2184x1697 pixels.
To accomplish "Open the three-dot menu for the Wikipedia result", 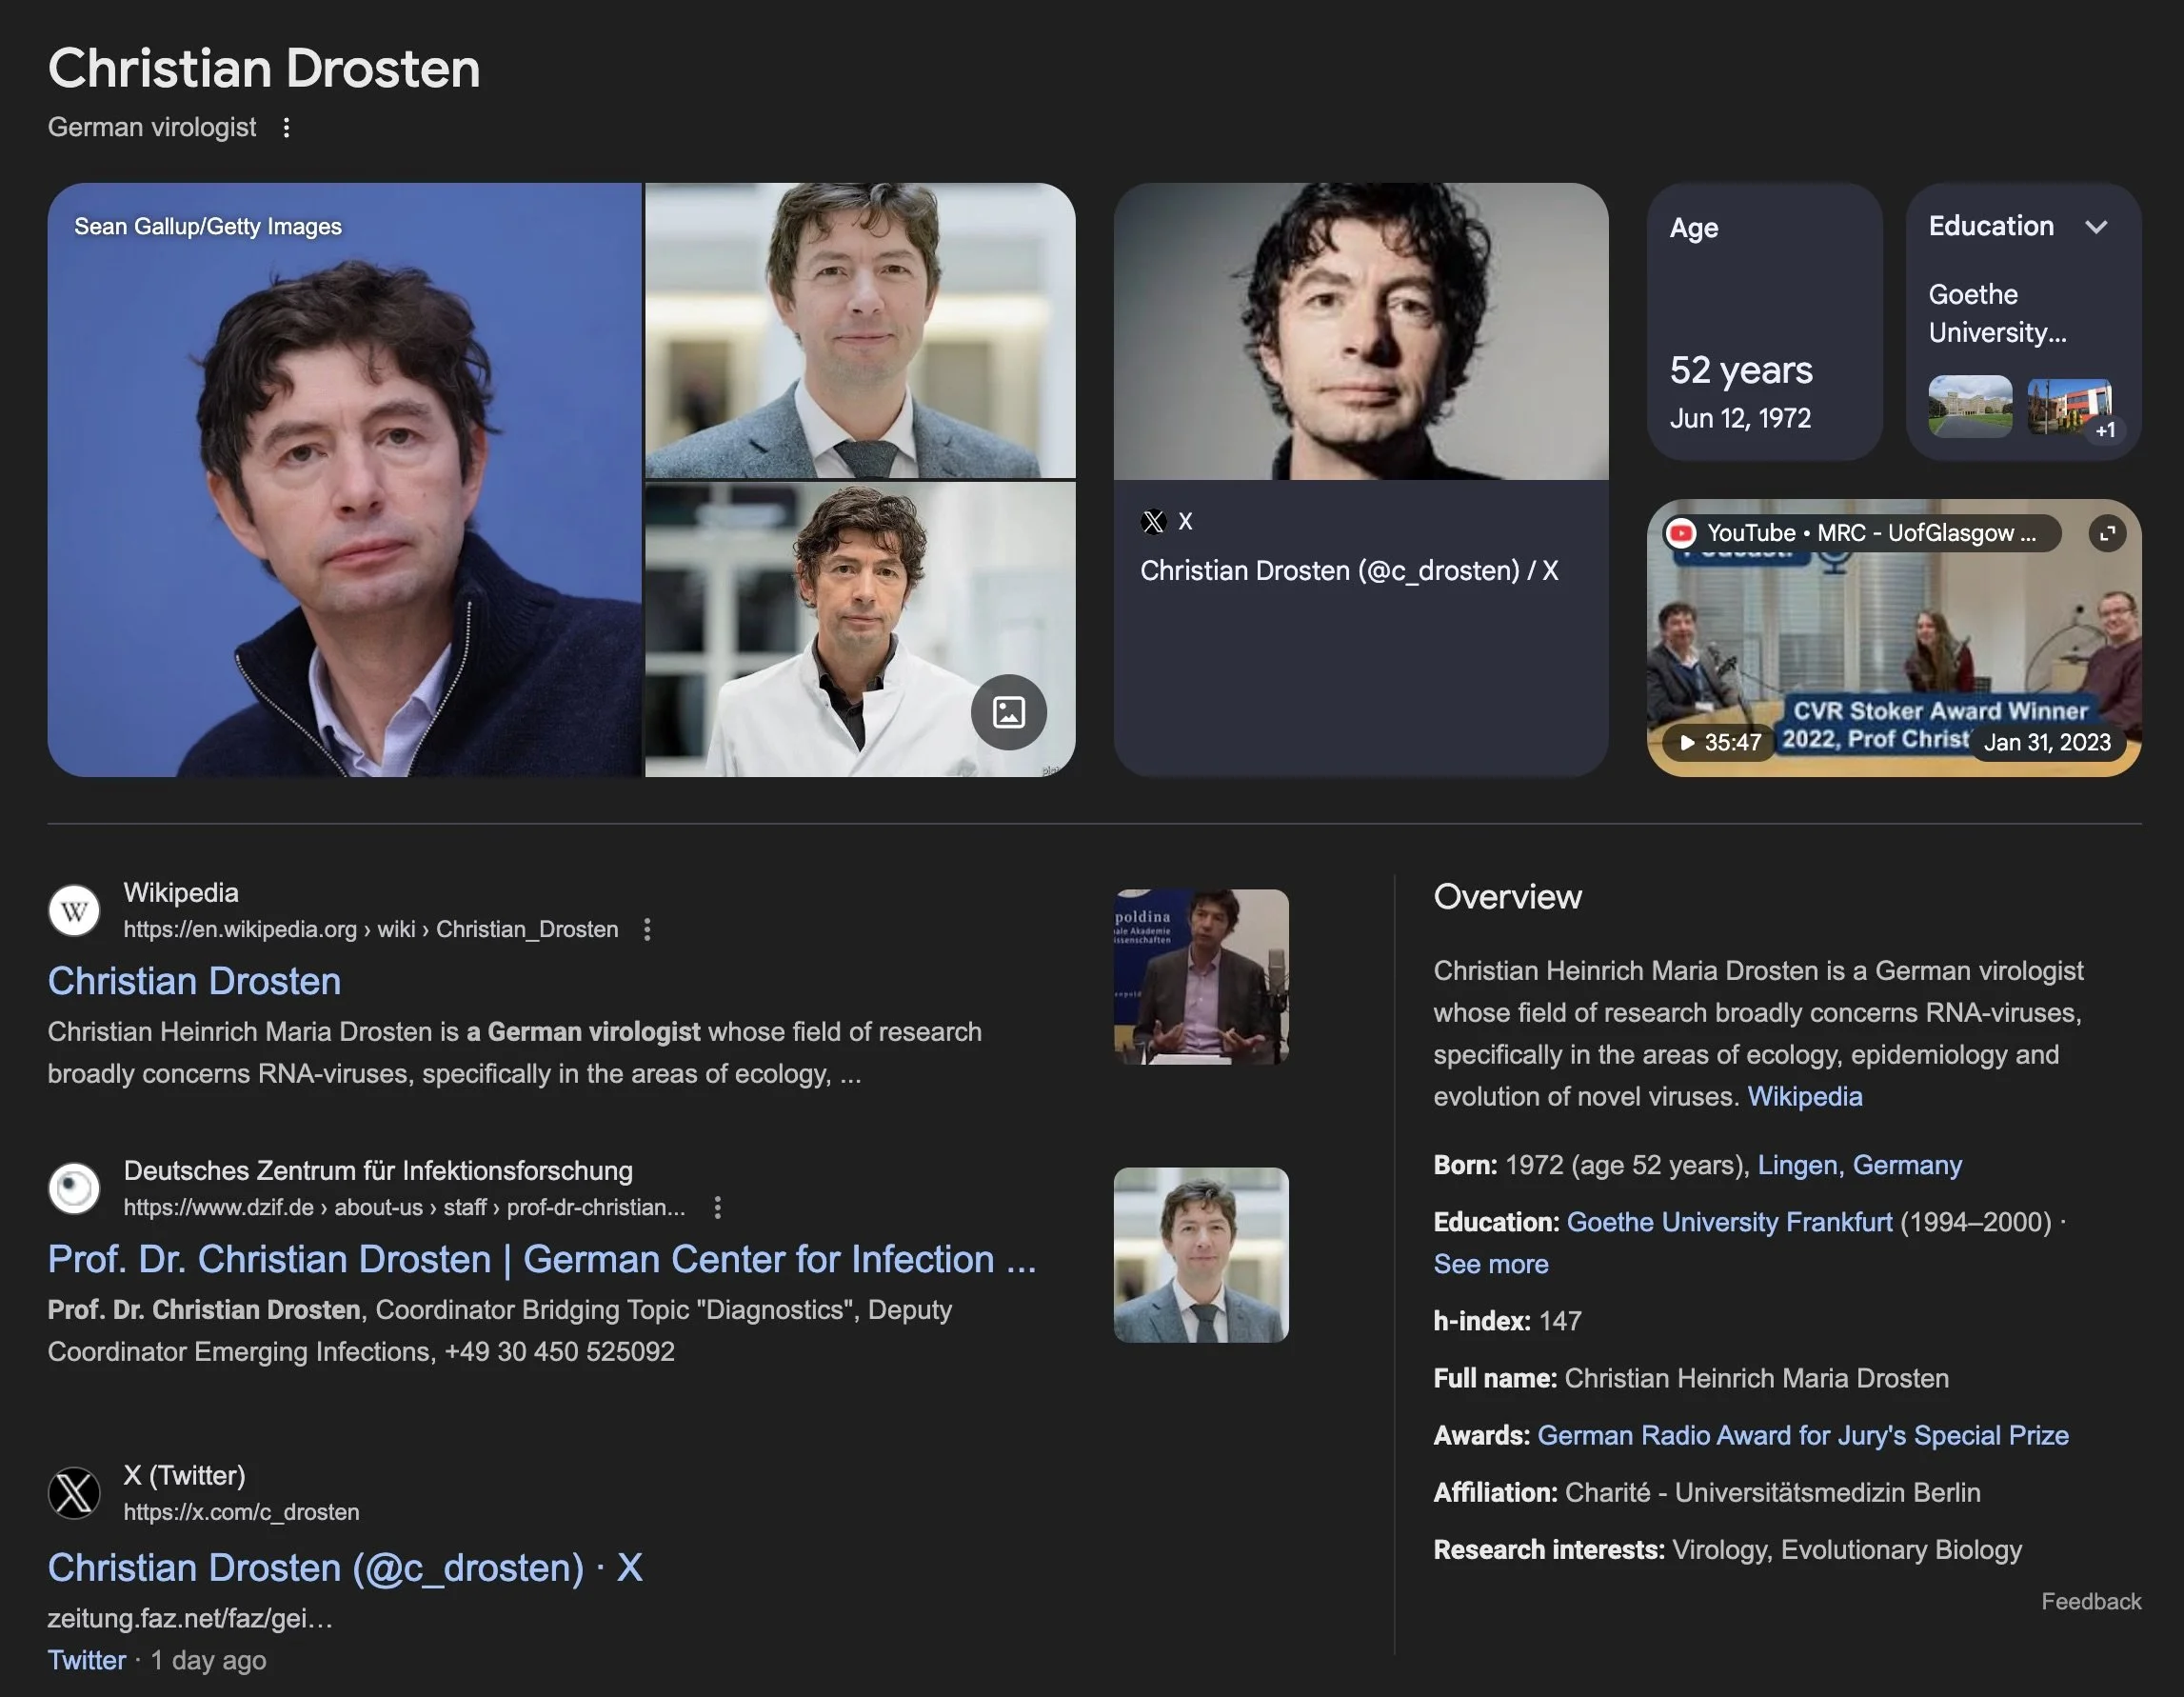I will (647, 929).
